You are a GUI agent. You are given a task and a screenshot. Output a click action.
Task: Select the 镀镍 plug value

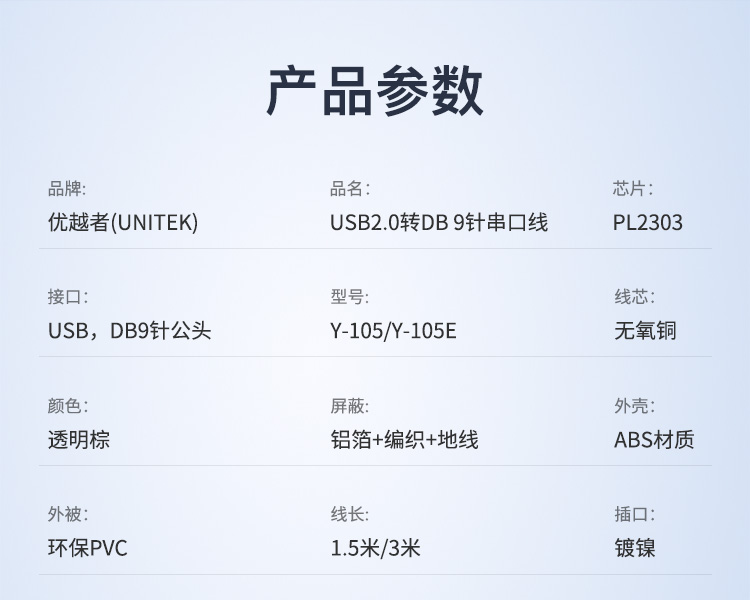point(635,548)
